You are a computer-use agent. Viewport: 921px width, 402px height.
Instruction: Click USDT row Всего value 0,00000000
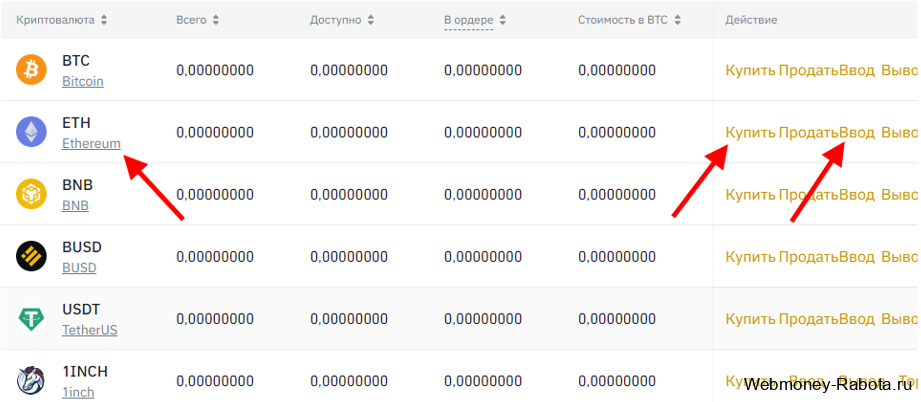point(215,319)
